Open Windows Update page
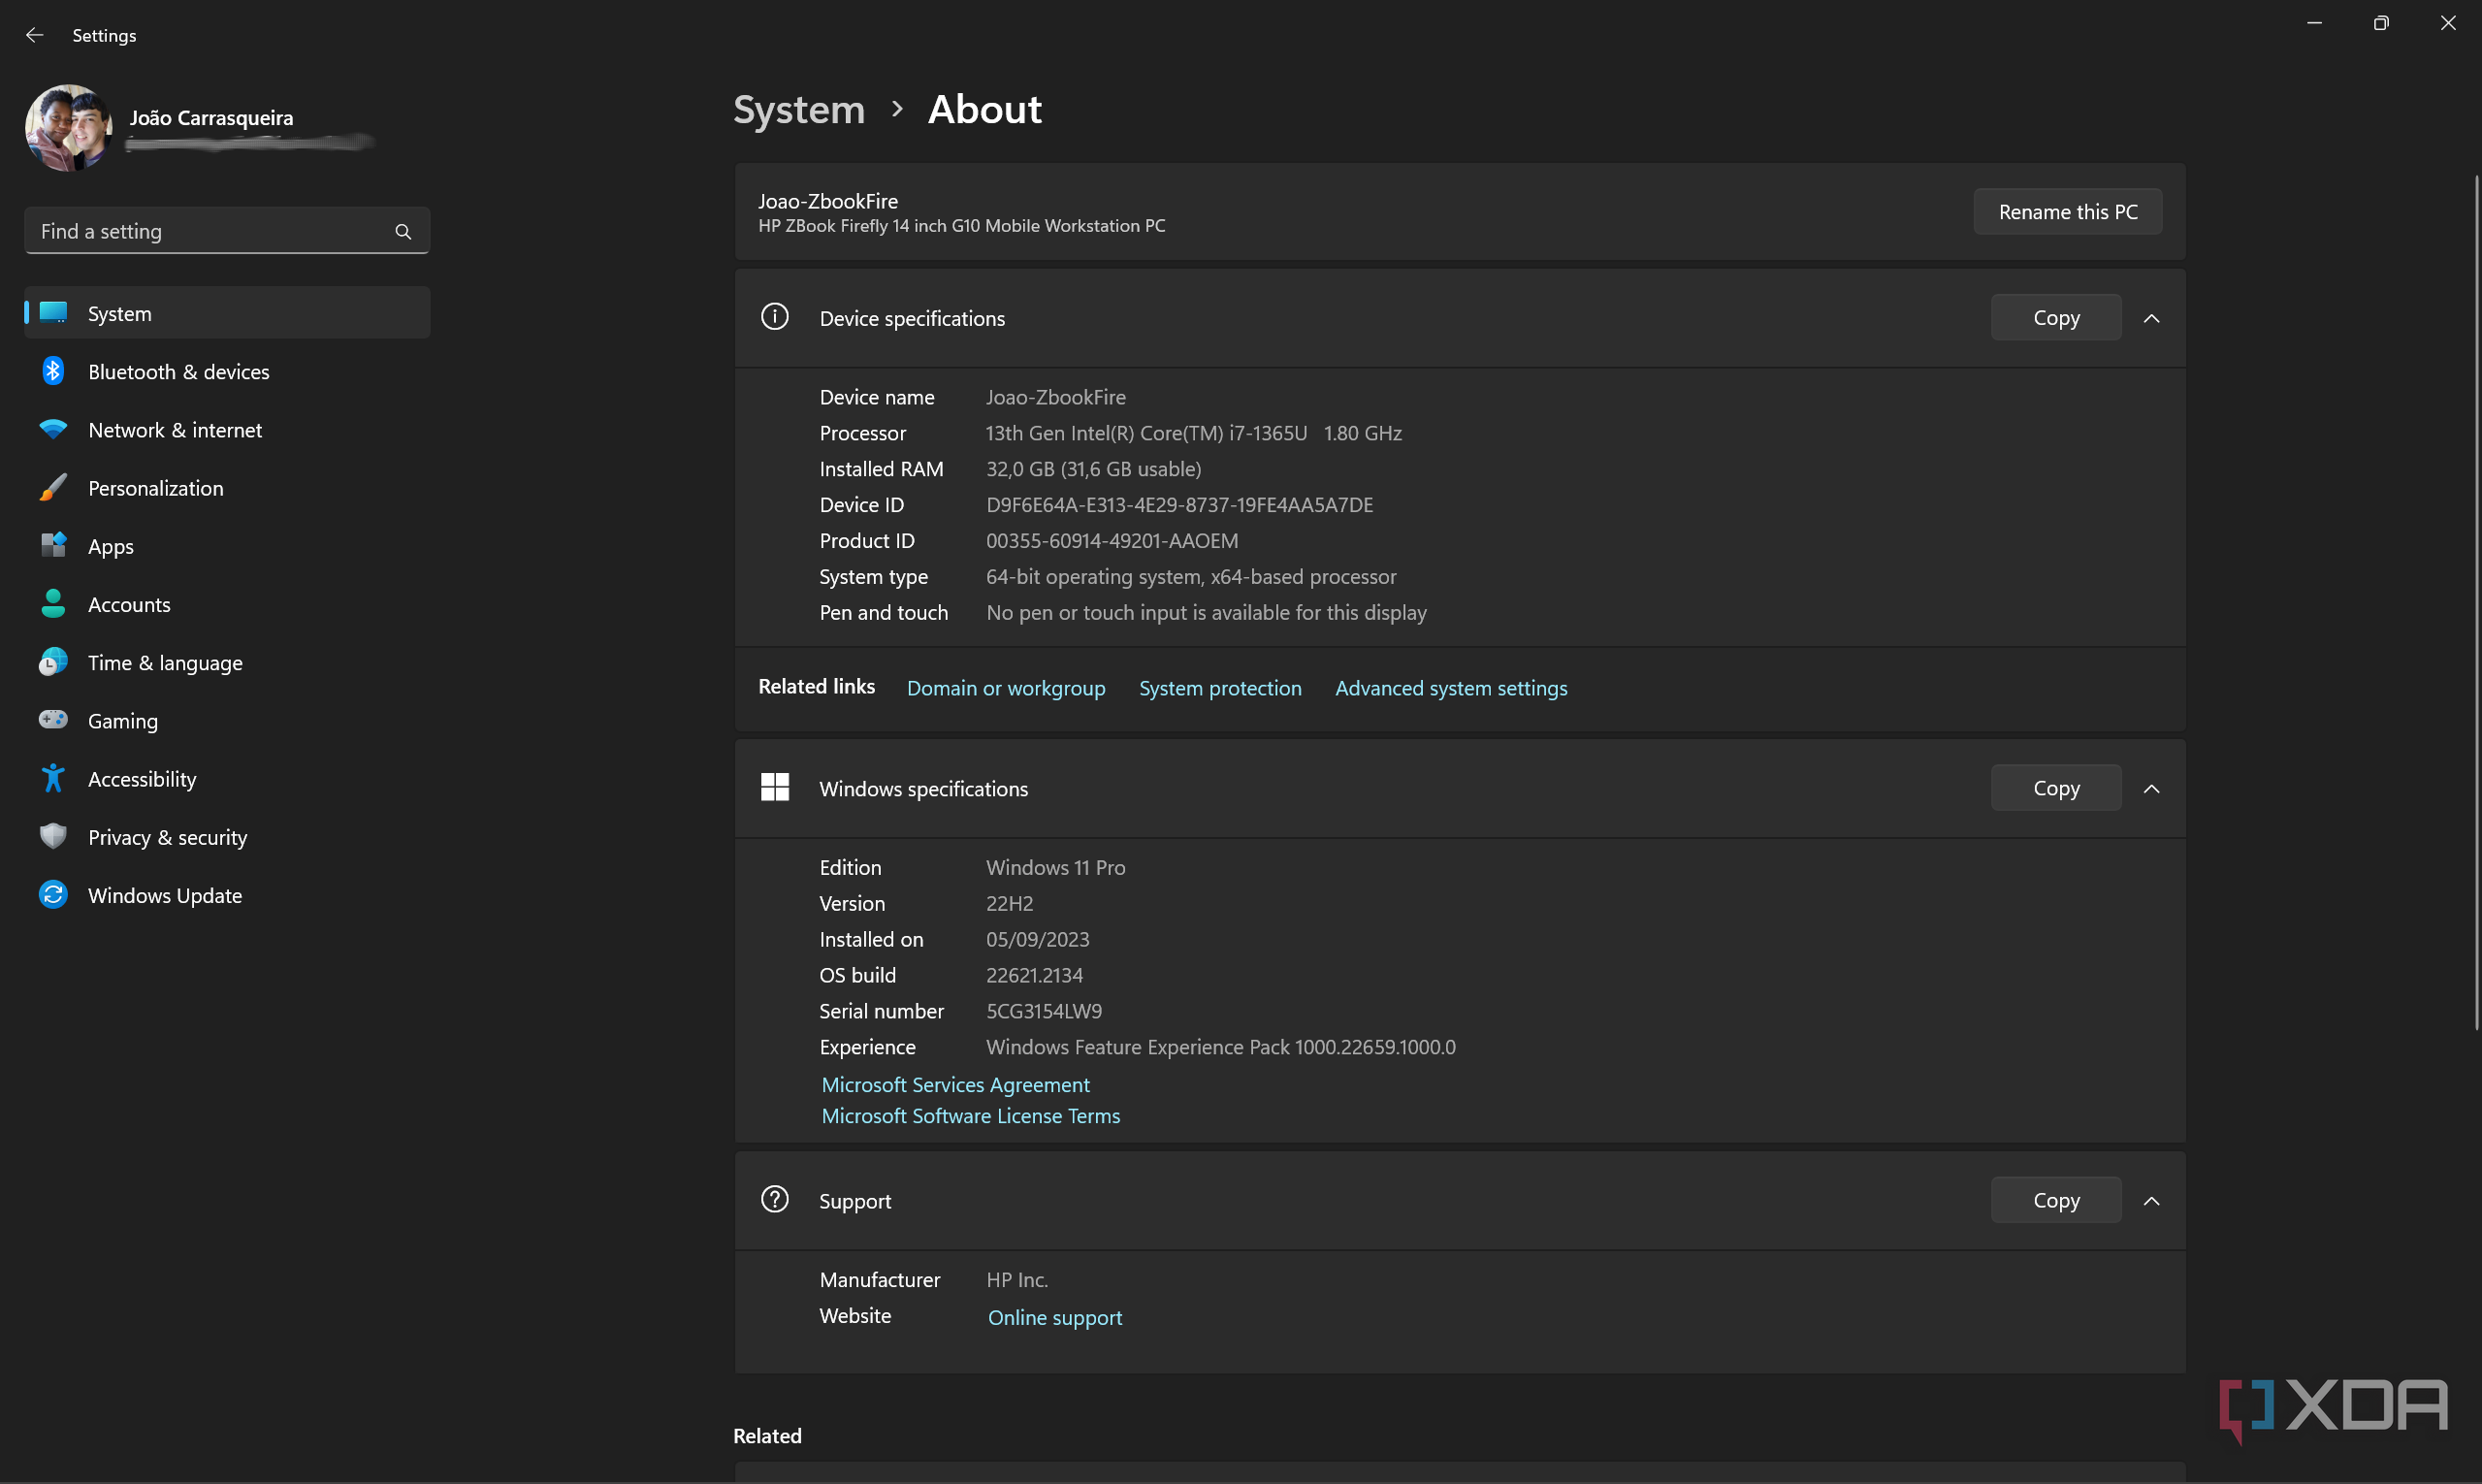Viewport: 2482px width, 1484px height. (227, 895)
